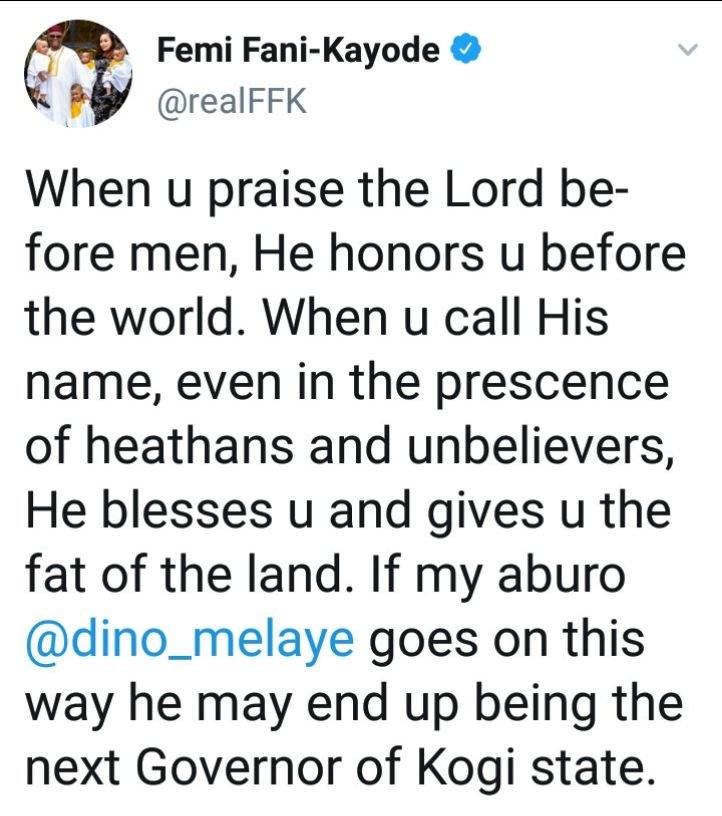
Task: Open the @dino_melaye mention
Action: coord(190,639)
